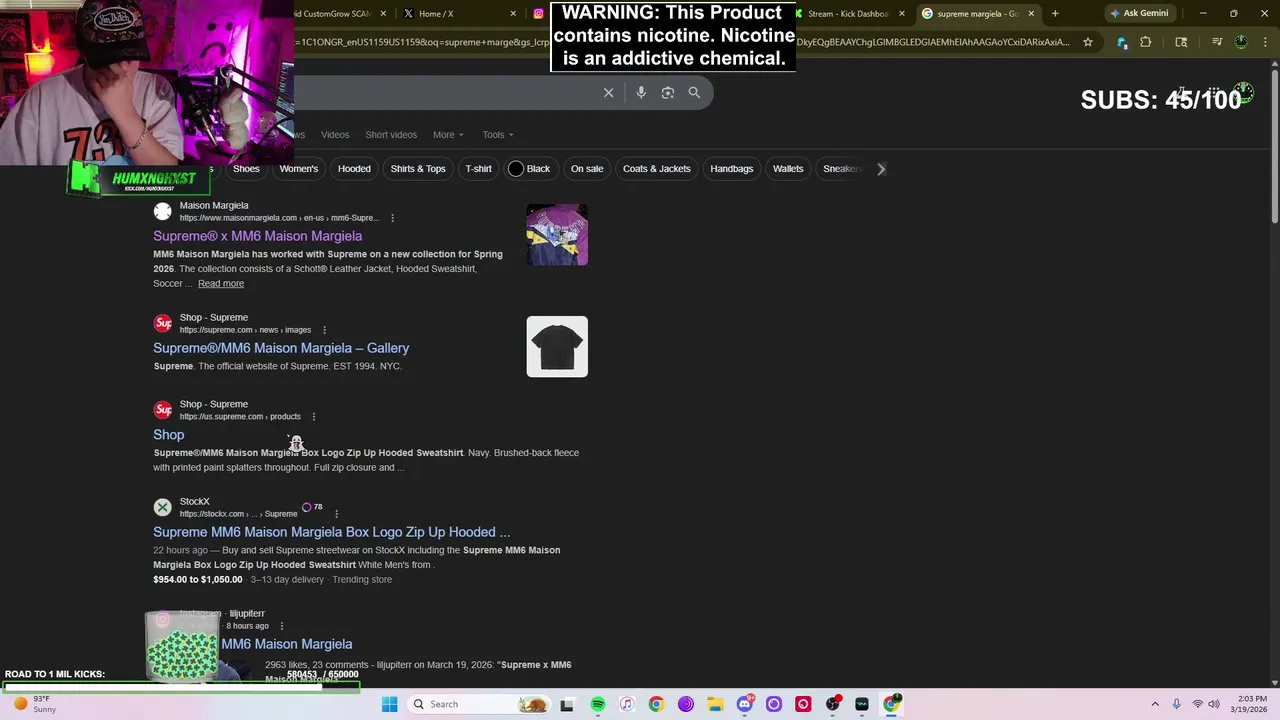
Task: Select the Handbags filter chip
Action: [x=732, y=169]
